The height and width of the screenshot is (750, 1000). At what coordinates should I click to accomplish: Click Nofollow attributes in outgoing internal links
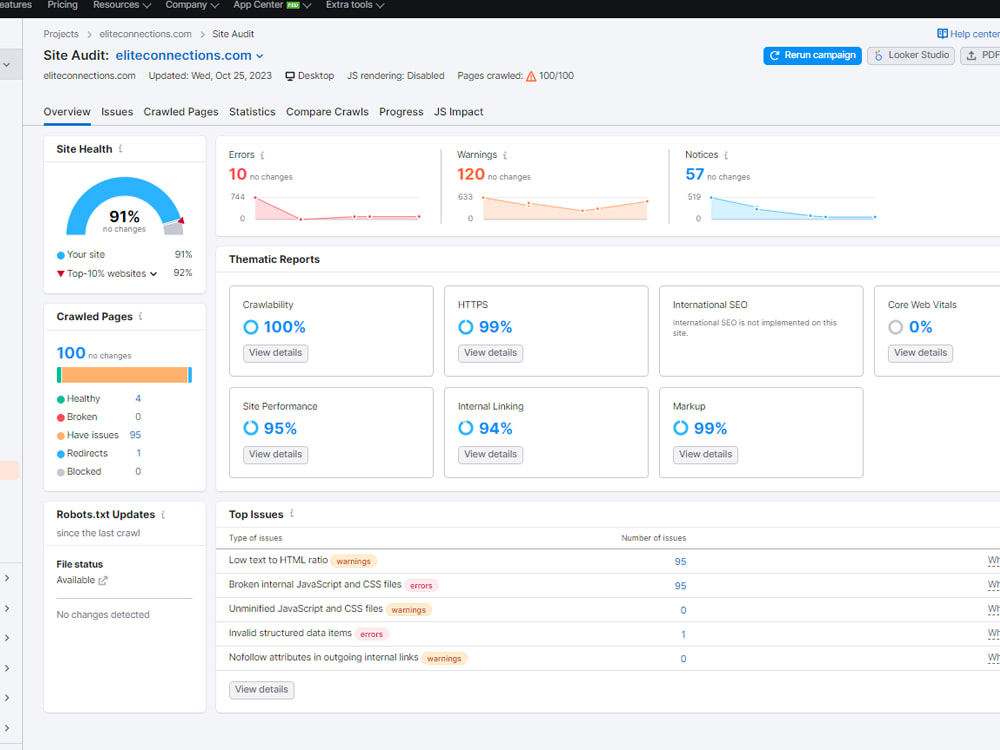click(x=323, y=657)
